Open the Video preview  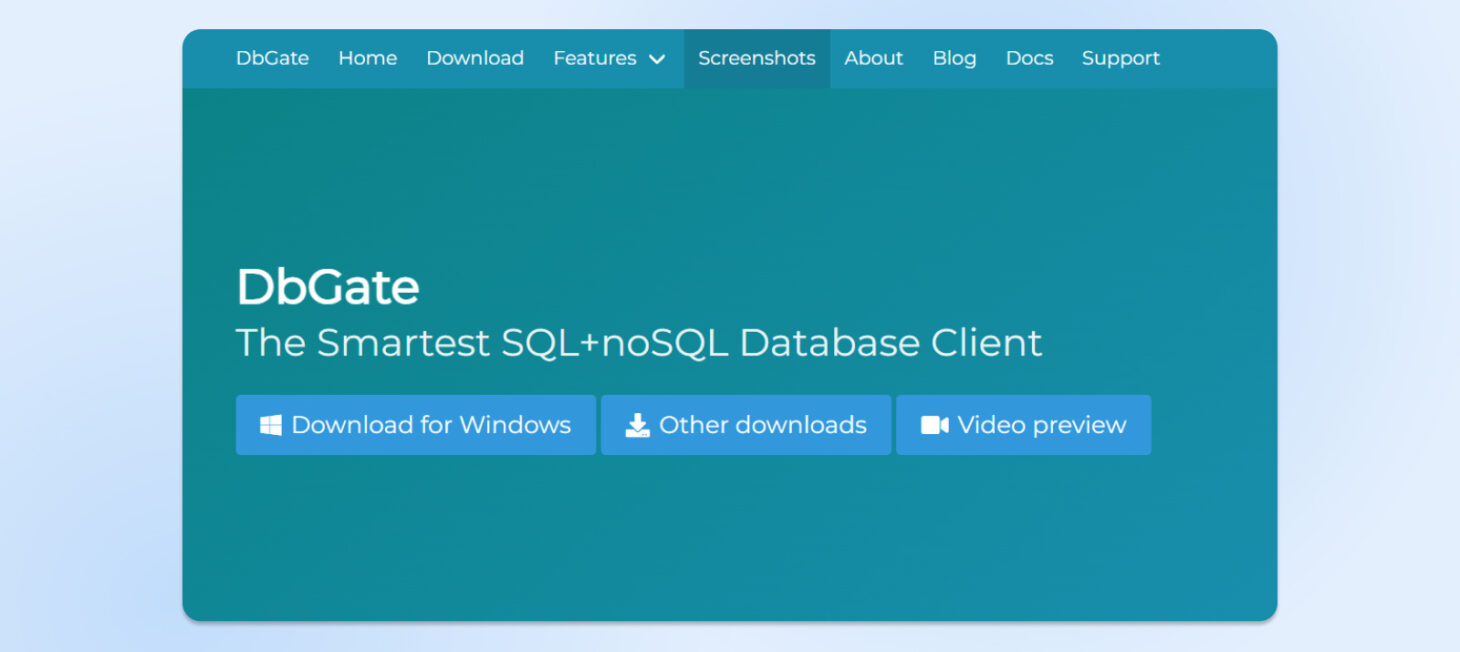(1023, 424)
